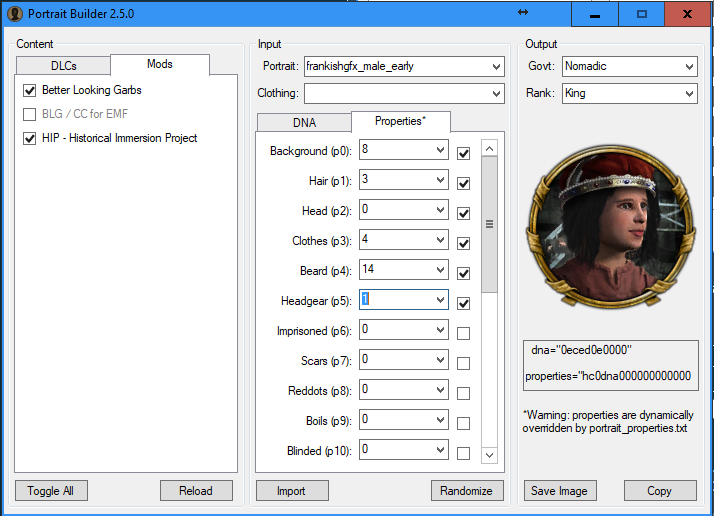This screenshot has width=714, height=516.
Task: Click the Better Looking Garbs label
Action: pos(92,90)
